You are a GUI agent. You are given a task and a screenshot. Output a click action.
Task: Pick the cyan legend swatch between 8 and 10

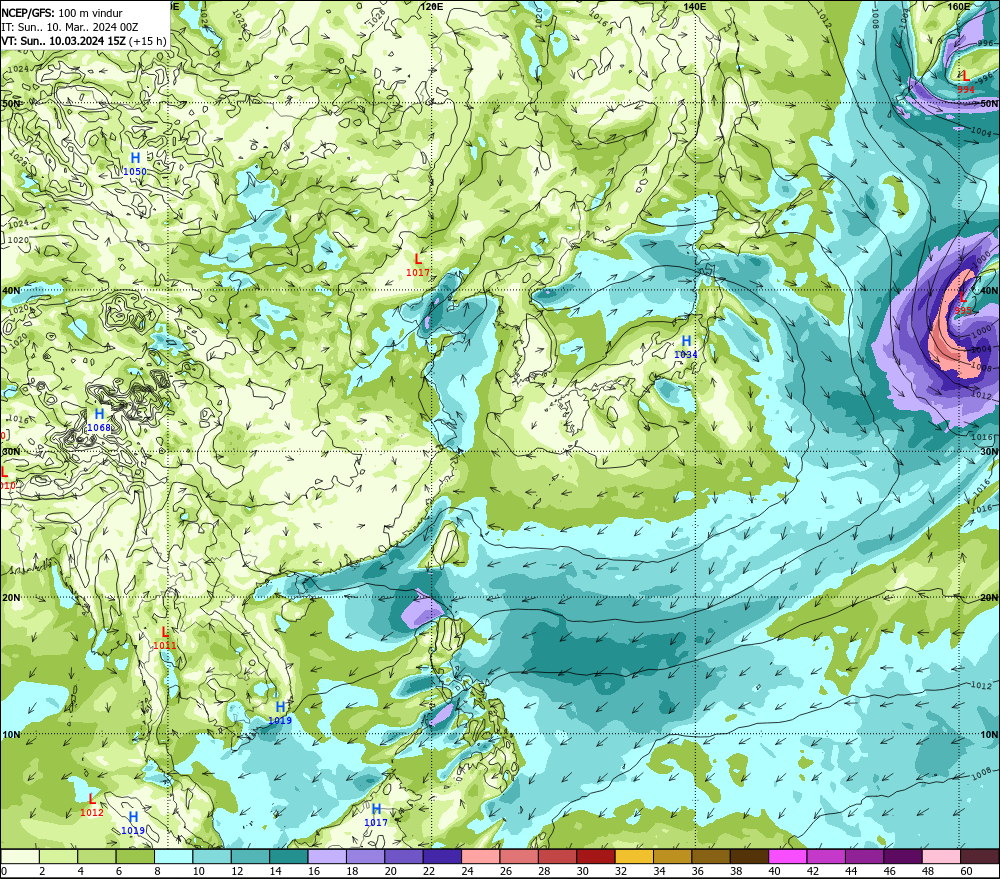pos(173,856)
